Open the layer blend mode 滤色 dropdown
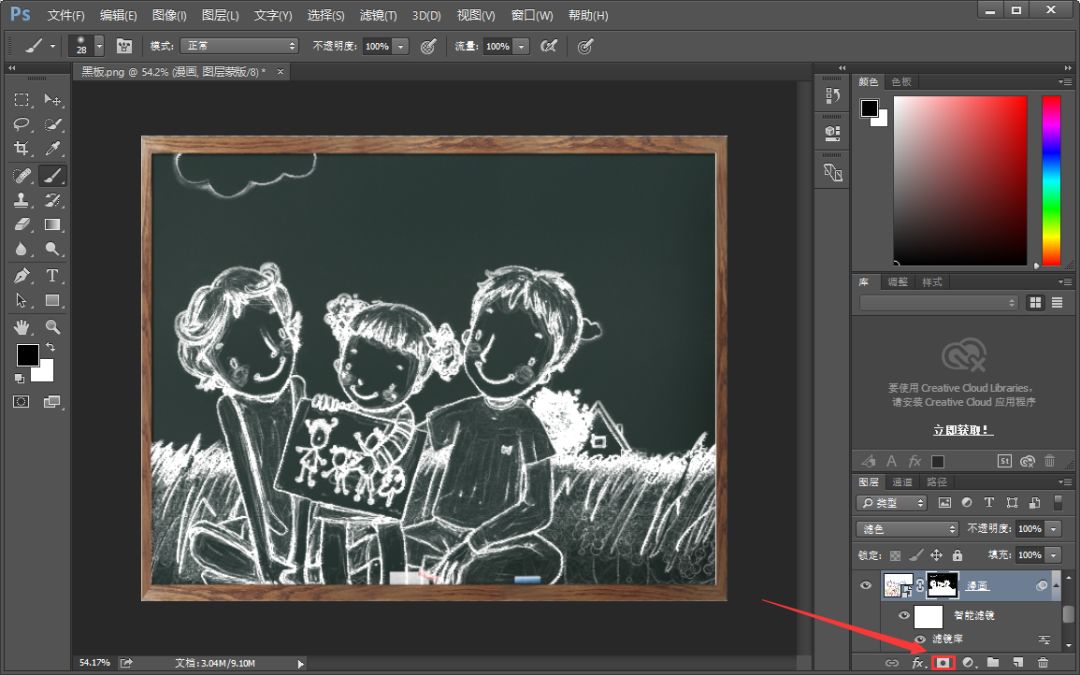The height and width of the screenshot is (675, 1080). [x=907, y=529]
